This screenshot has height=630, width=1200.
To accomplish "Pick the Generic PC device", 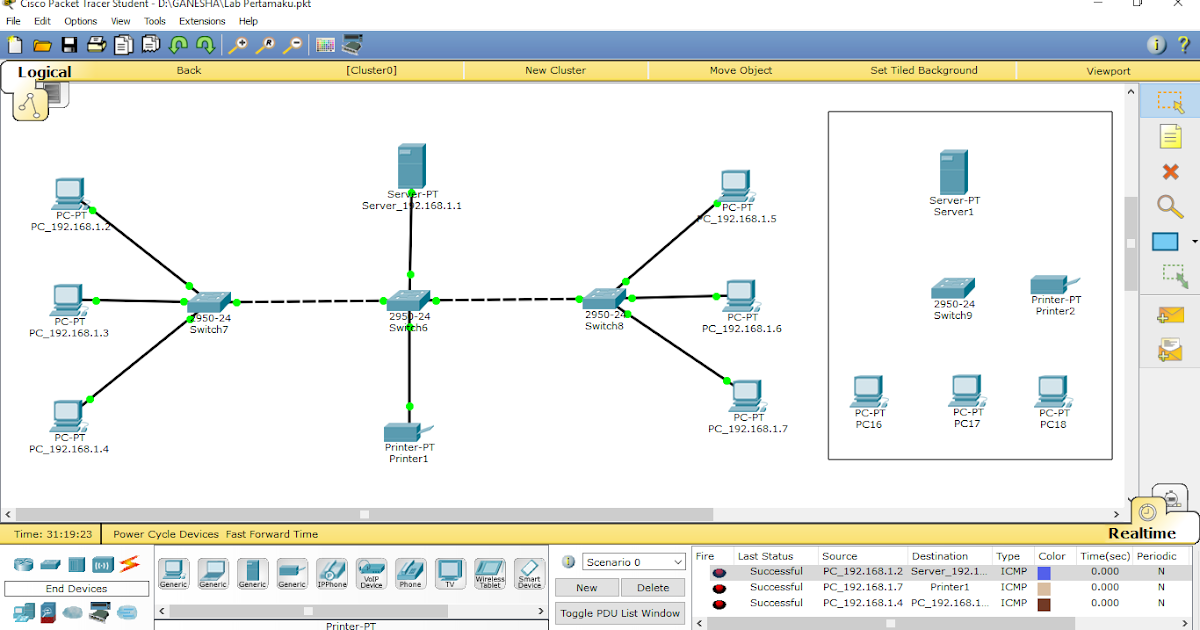I will [174, 573].
